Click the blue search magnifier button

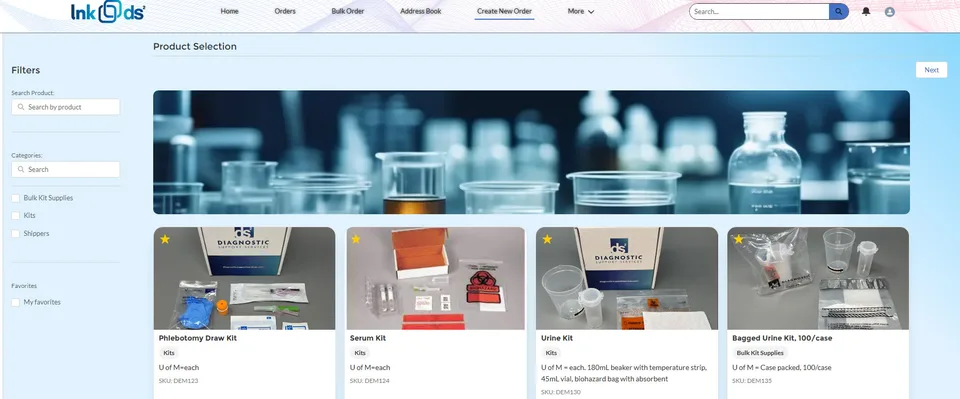pos(838,12)
